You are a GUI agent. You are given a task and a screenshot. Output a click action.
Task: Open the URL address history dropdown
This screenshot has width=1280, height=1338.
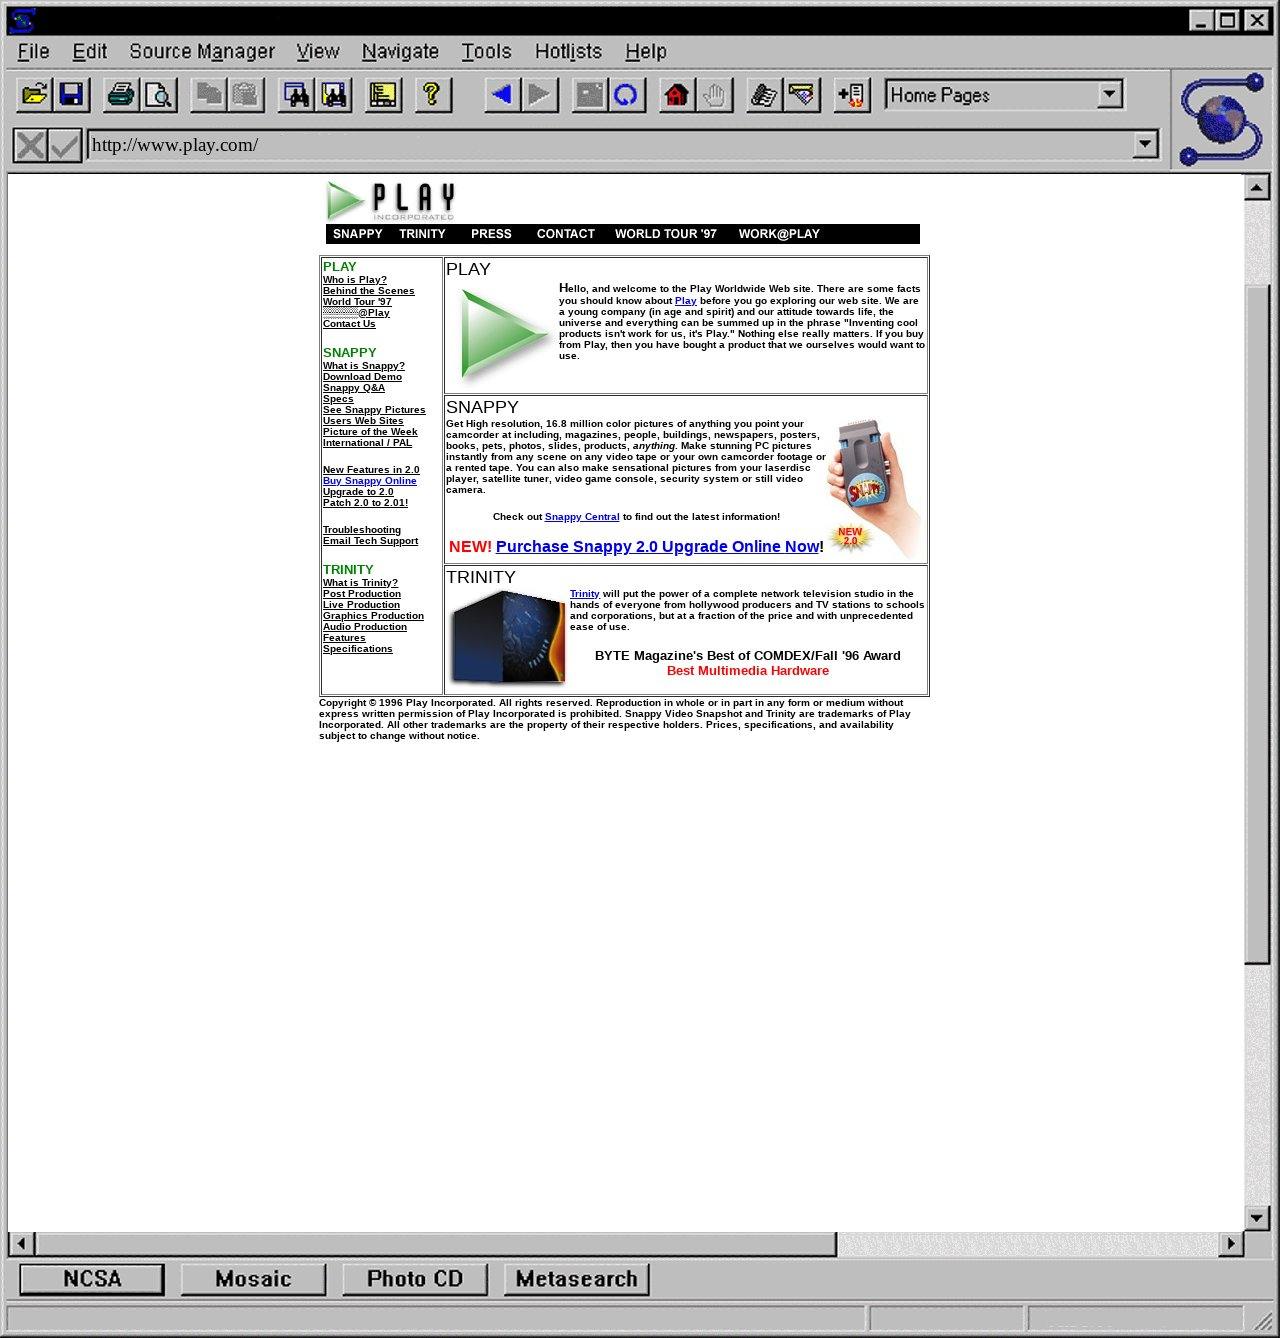(1145, 145)
